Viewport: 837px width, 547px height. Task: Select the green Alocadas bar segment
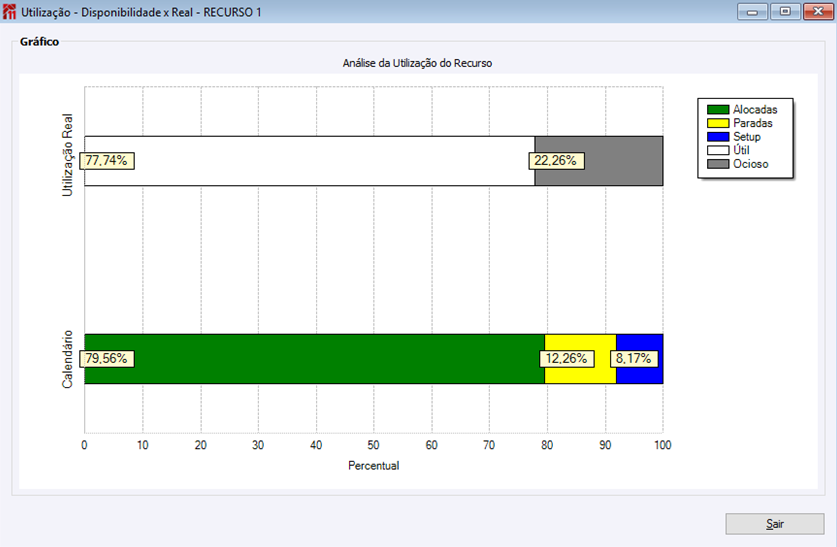pyautogui.click(x=314, y=359)
